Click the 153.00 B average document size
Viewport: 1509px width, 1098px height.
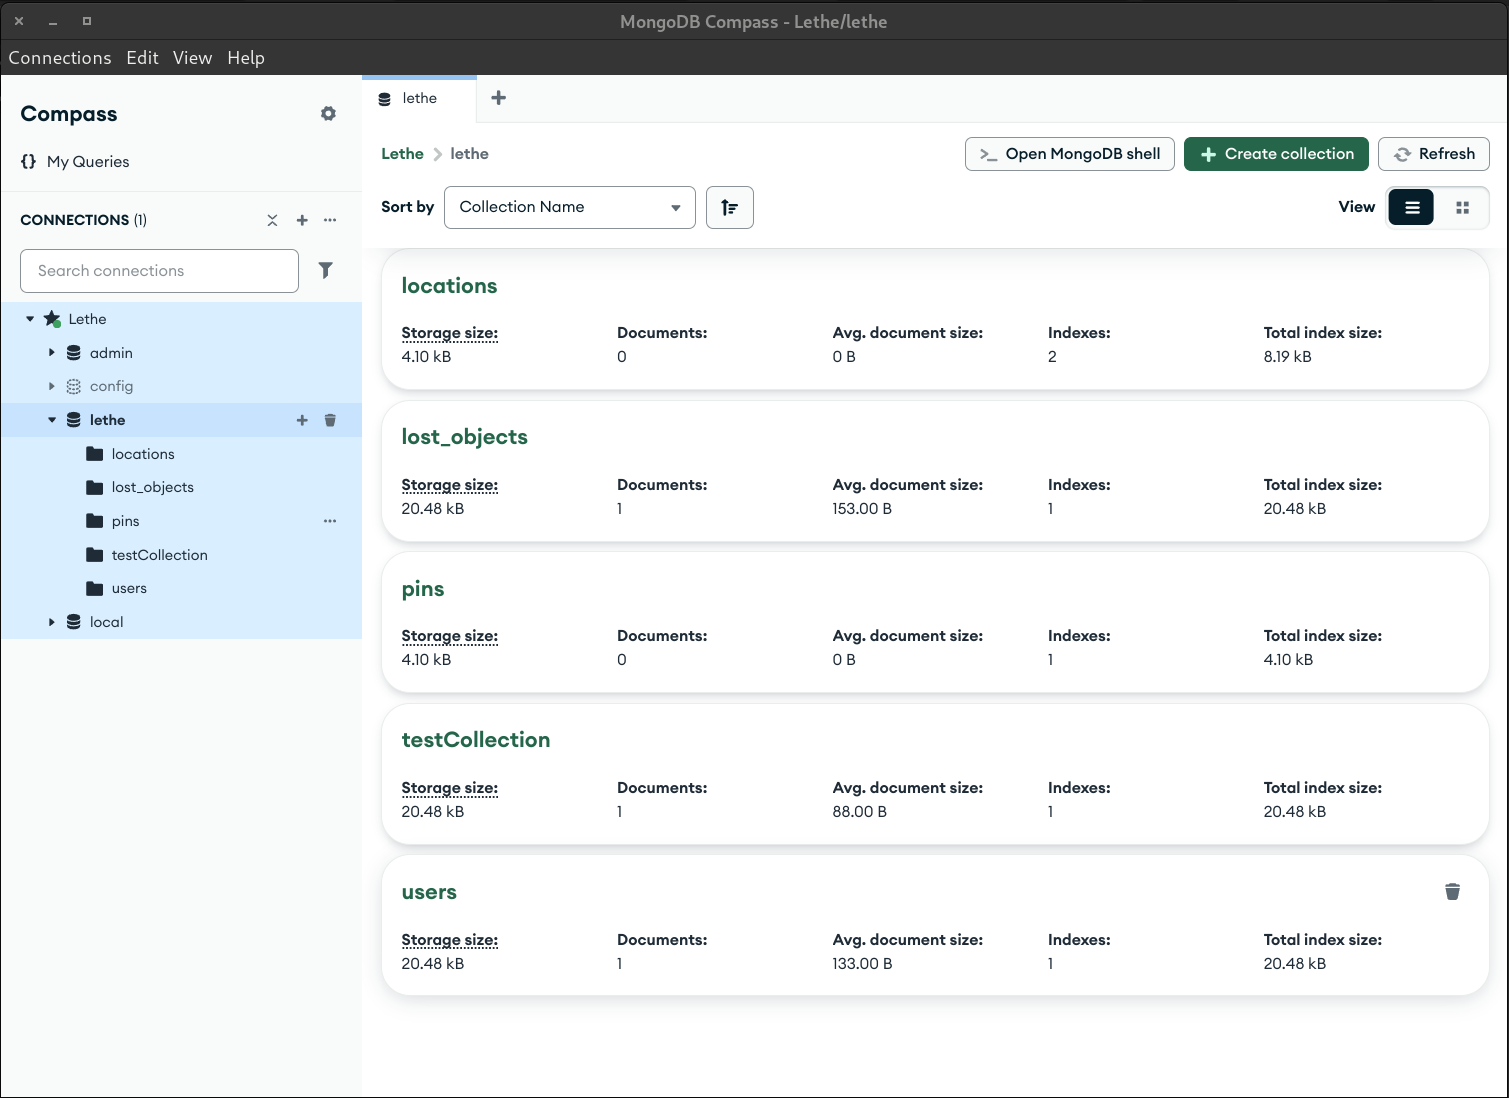click(x=862, y=509)
